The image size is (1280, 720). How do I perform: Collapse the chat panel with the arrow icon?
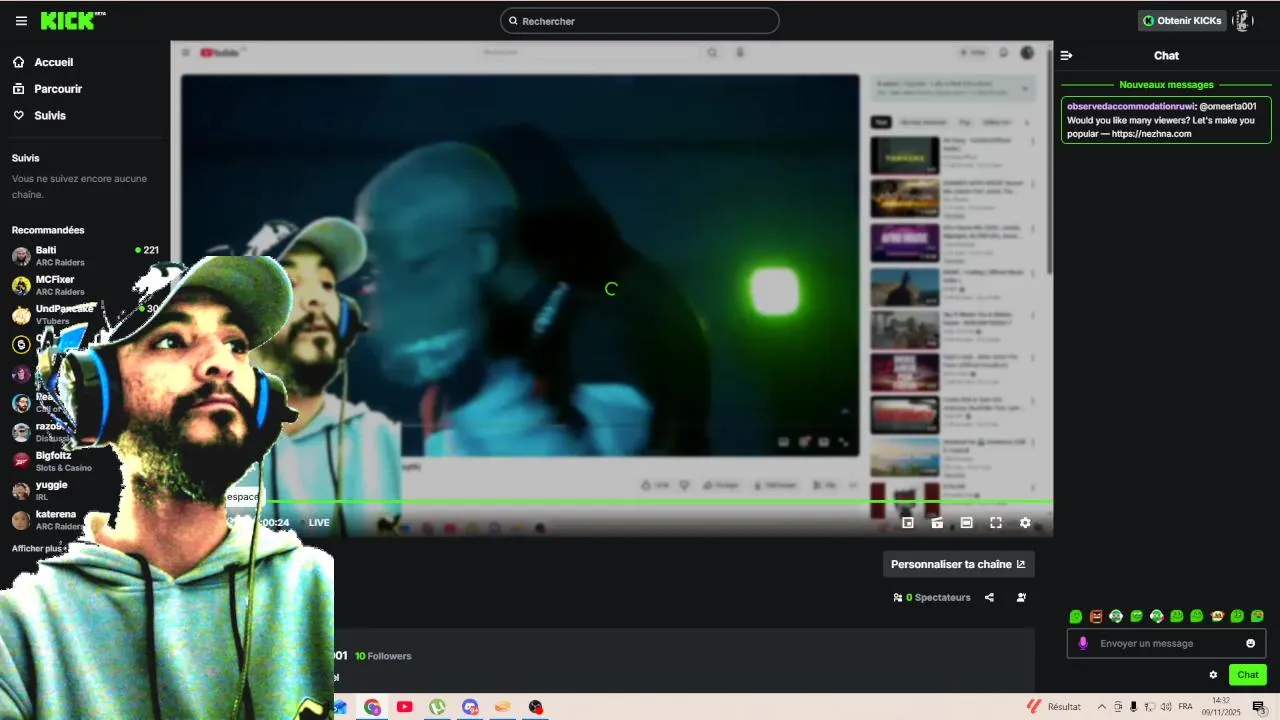coord(1066,56)
